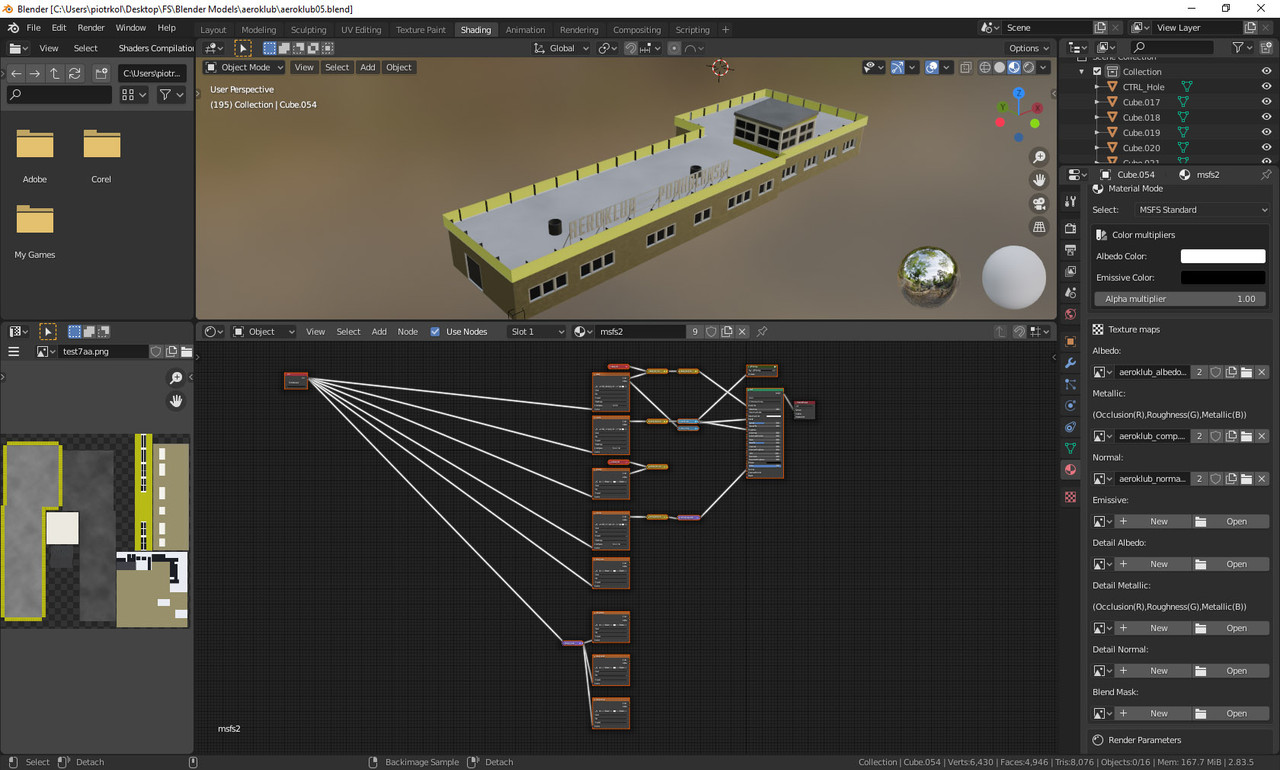Create a new folder in file browser
Image resolution: width=1280 pixels, height=770 pixels.
102,73
